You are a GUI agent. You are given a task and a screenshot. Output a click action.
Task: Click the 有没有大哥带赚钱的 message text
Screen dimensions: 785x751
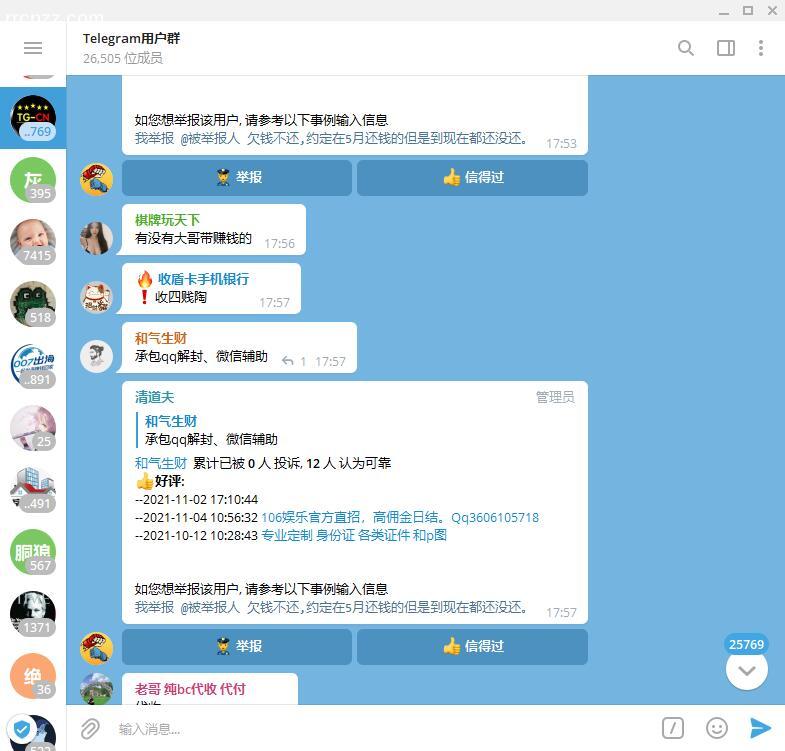[193, 238]
